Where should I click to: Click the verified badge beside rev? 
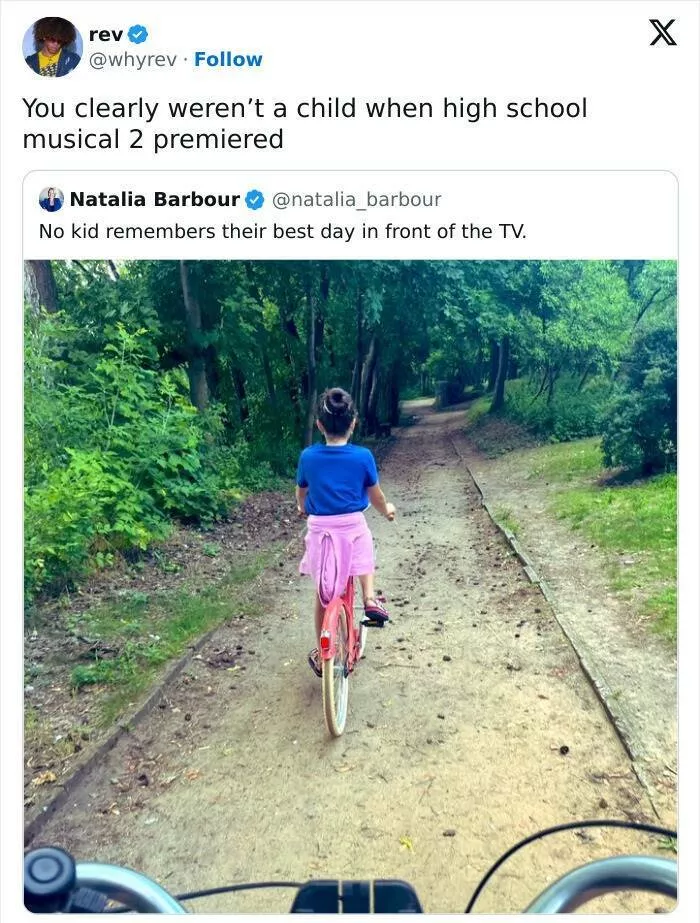coord(138,34)
